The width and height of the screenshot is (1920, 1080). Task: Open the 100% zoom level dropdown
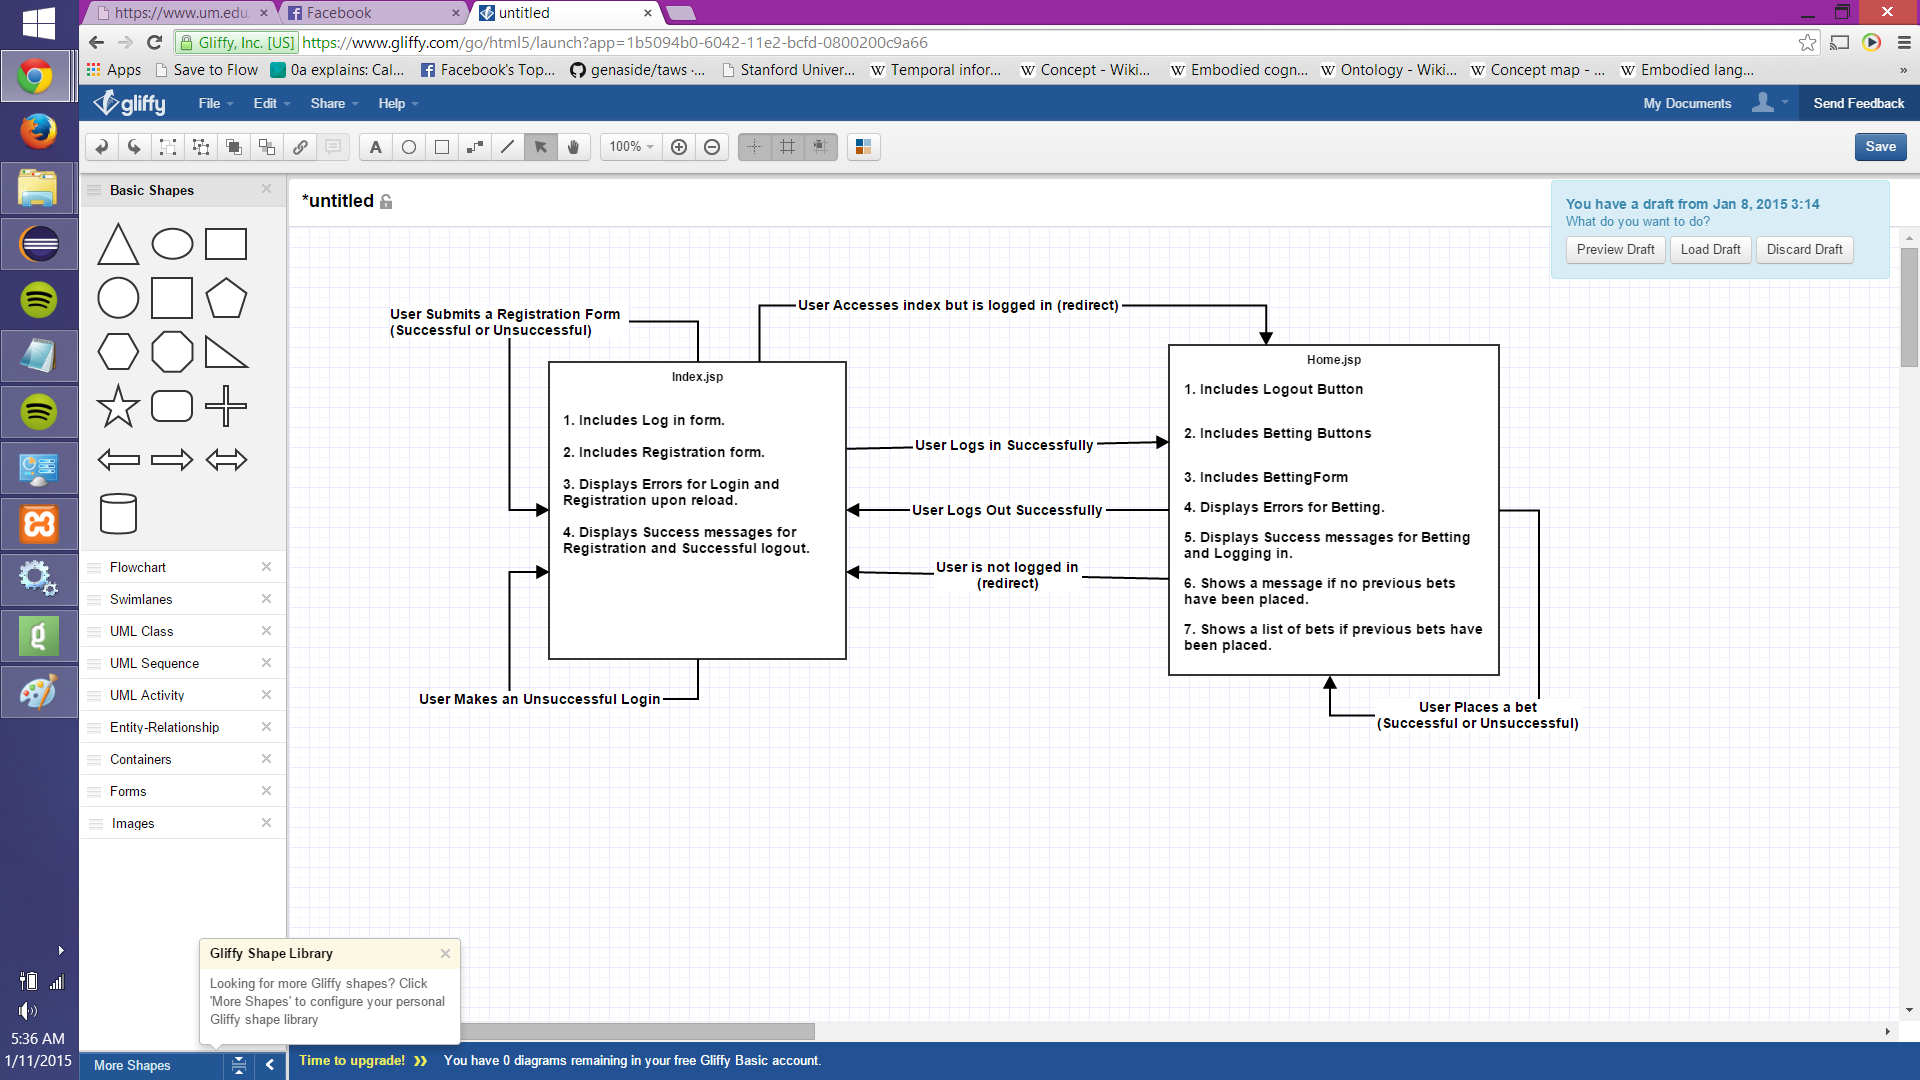pos(632,147)
